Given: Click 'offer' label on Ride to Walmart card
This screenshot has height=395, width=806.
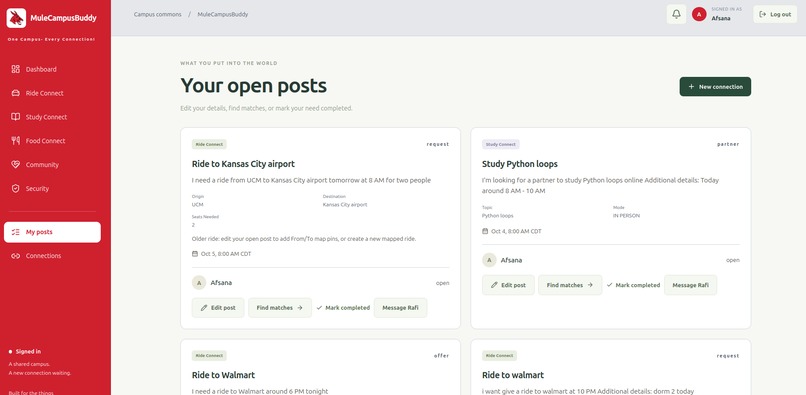Looking at the screenshot, I should tap(442, 356).
